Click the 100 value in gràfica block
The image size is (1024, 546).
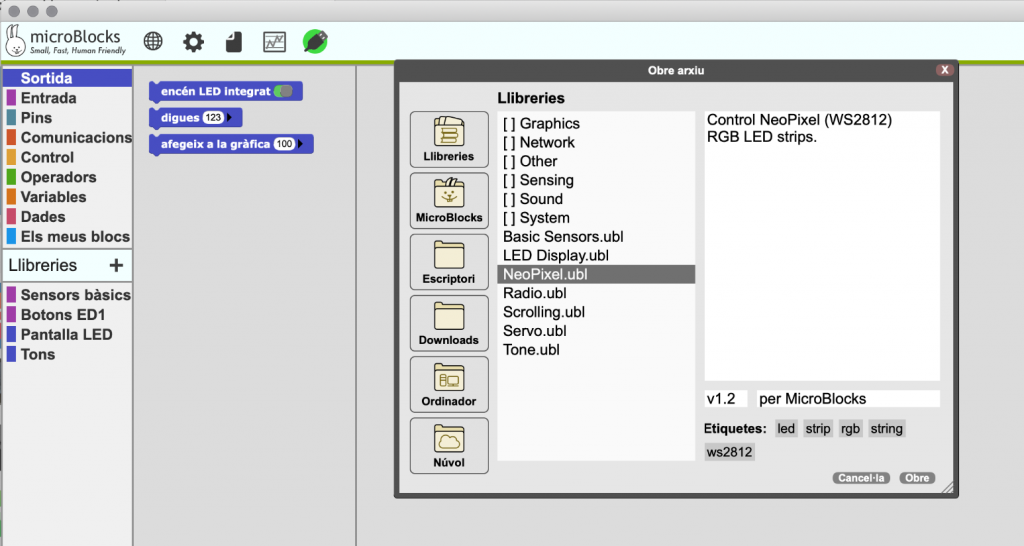pos(284,144)
